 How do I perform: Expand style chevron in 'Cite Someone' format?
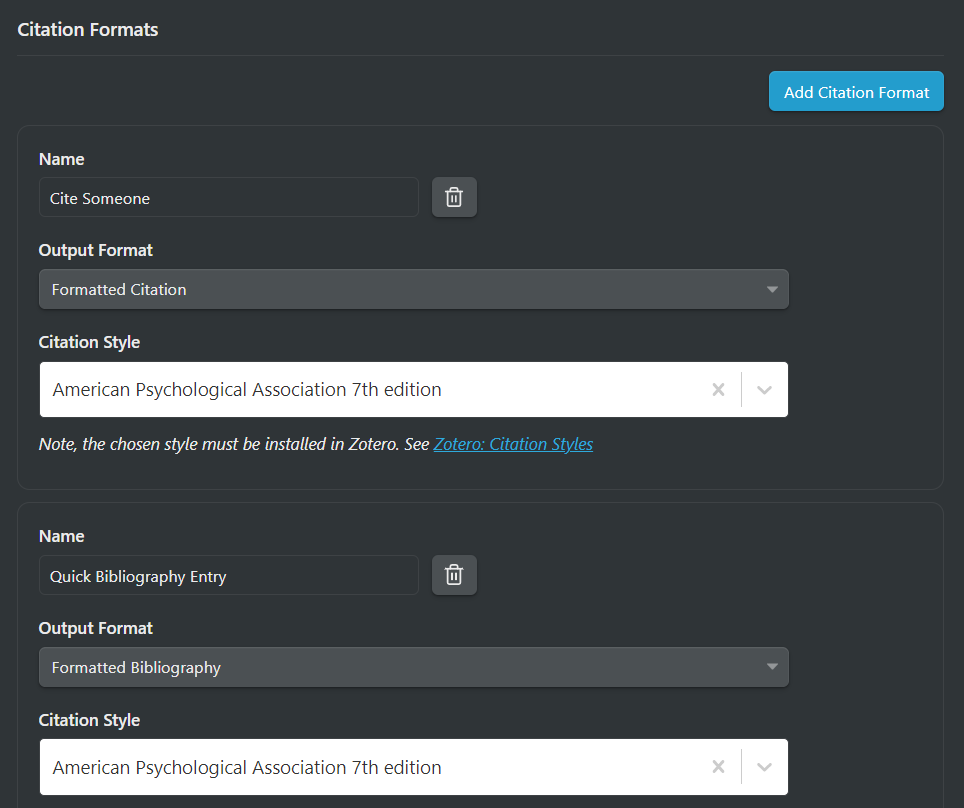click(765, 390)
